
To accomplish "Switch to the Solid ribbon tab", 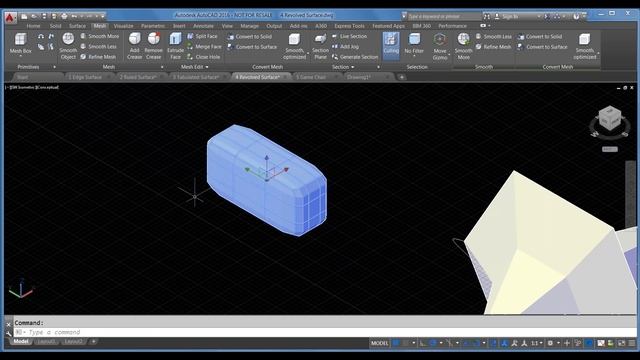I will coord(56,26).
